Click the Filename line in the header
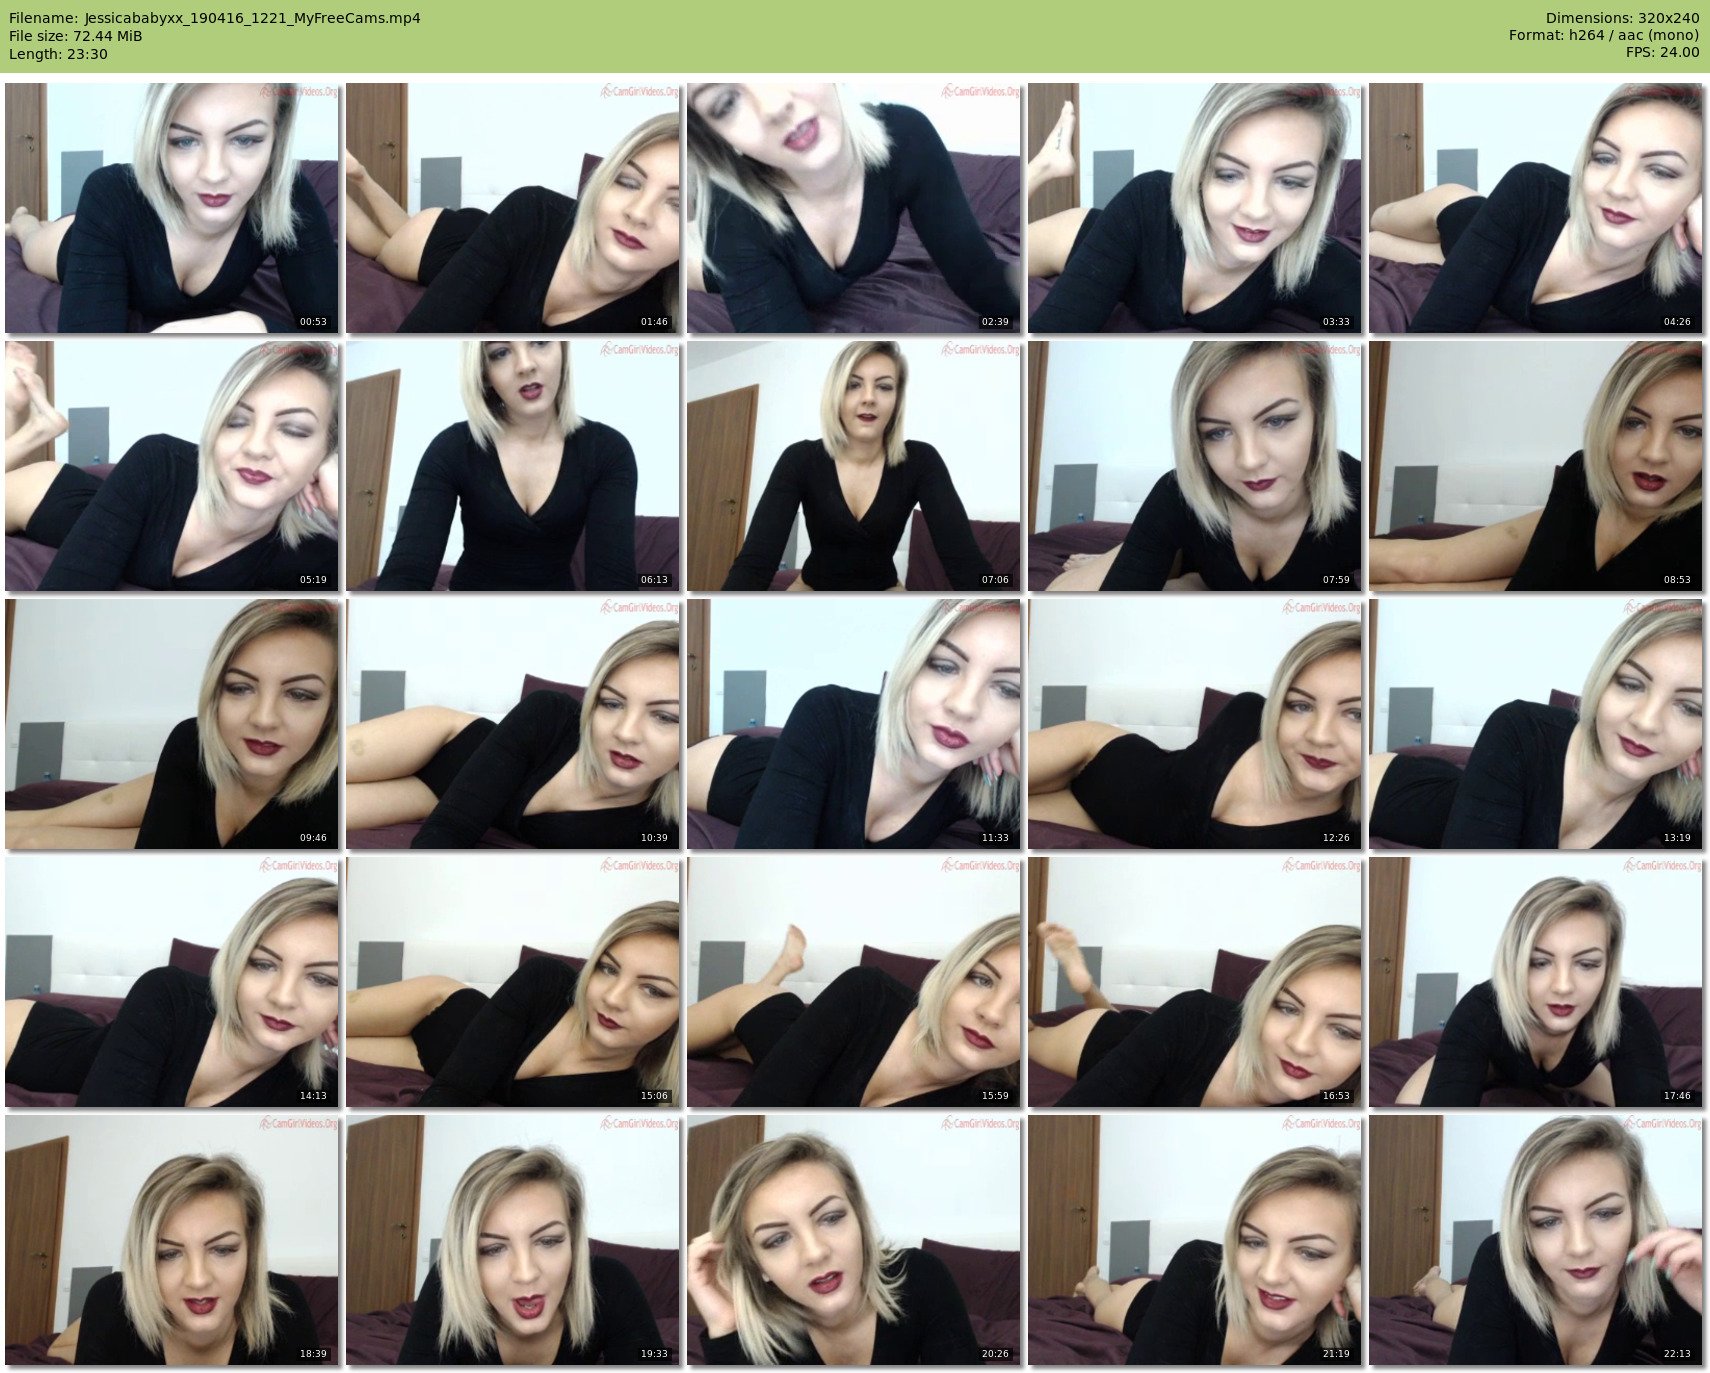This screenshot has height=1373, width=1710. coord(215,18)
